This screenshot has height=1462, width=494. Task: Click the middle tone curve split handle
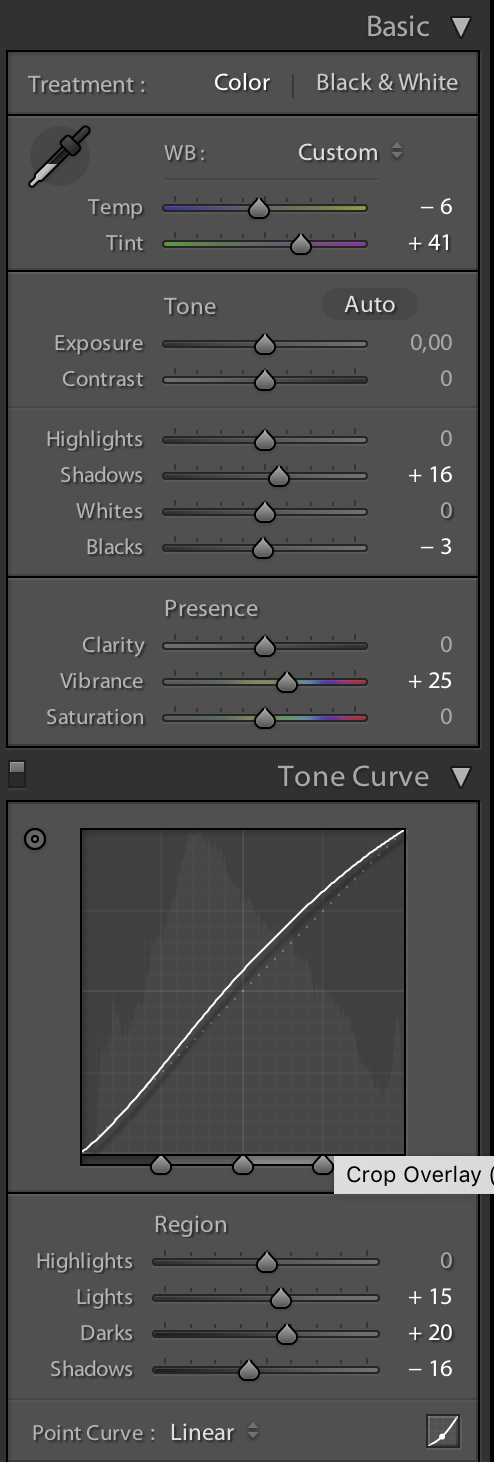(243, 1164)
